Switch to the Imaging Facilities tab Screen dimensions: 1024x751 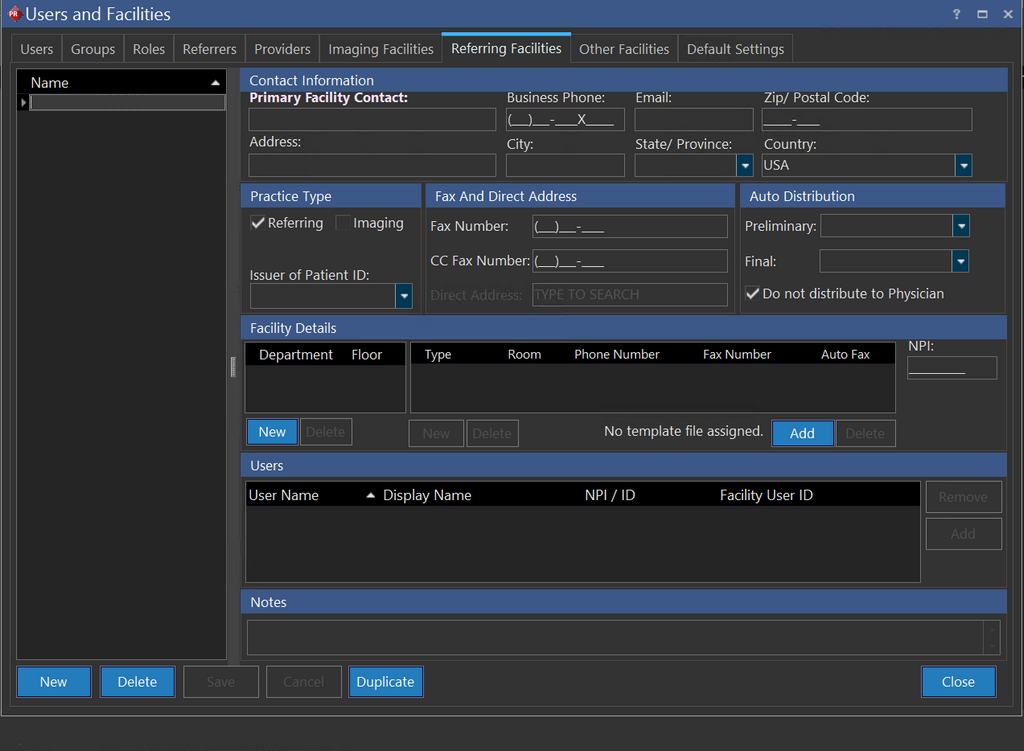coord(381,49)
